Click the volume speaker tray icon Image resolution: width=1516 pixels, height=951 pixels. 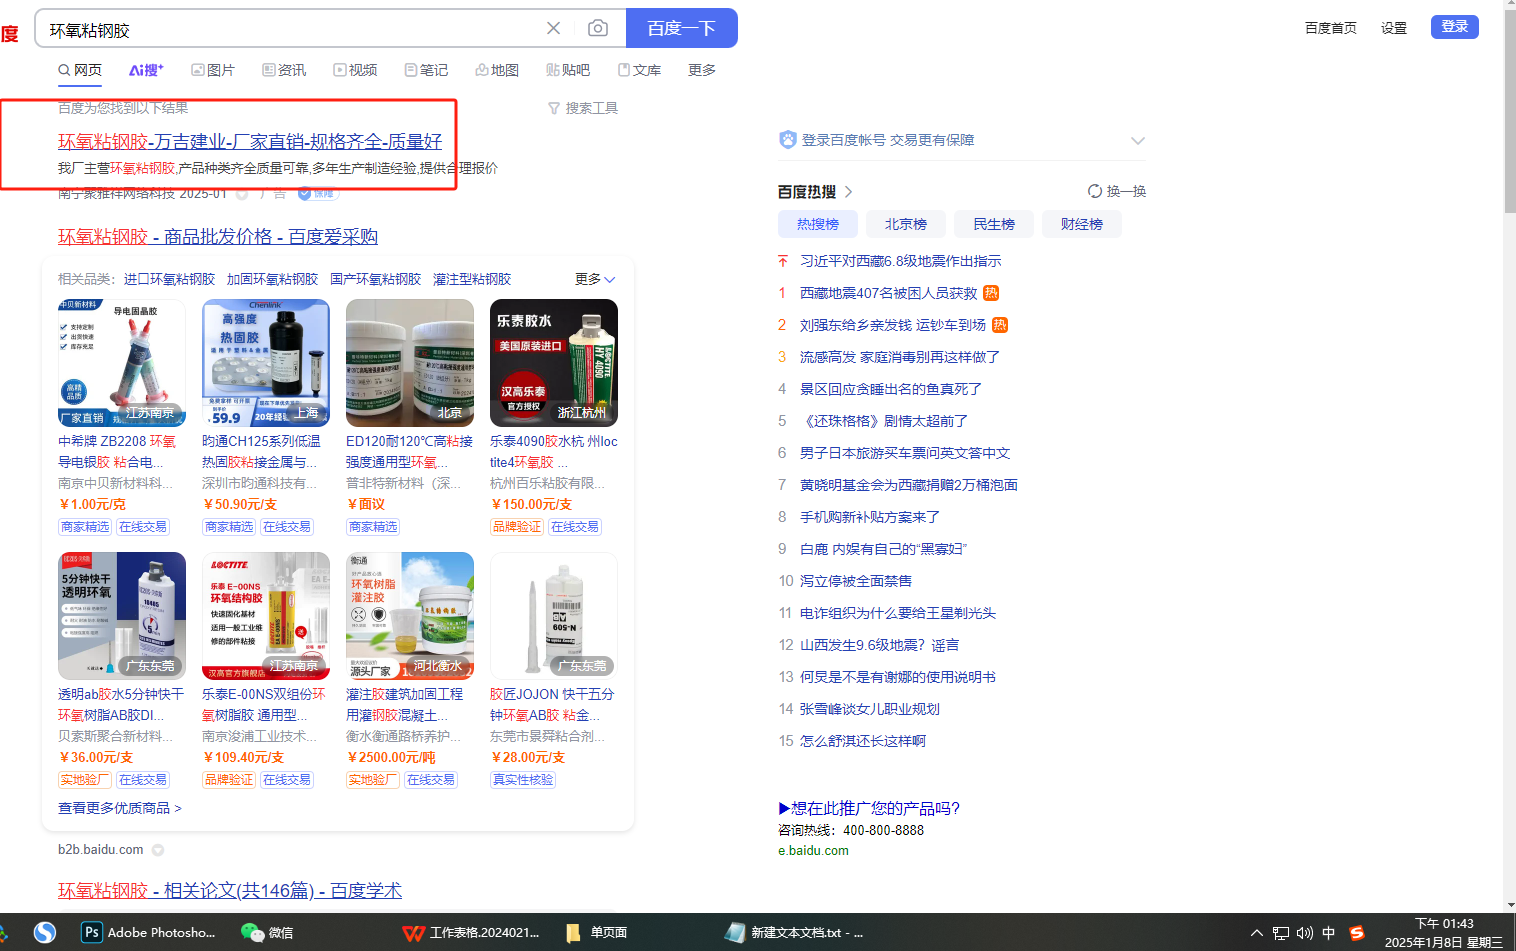coord(1304,932)
